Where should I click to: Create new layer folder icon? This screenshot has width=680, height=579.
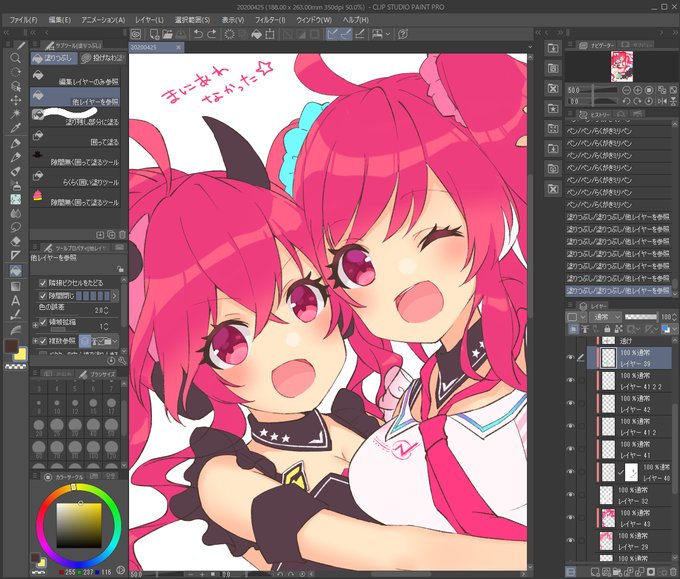pos(617,572)
